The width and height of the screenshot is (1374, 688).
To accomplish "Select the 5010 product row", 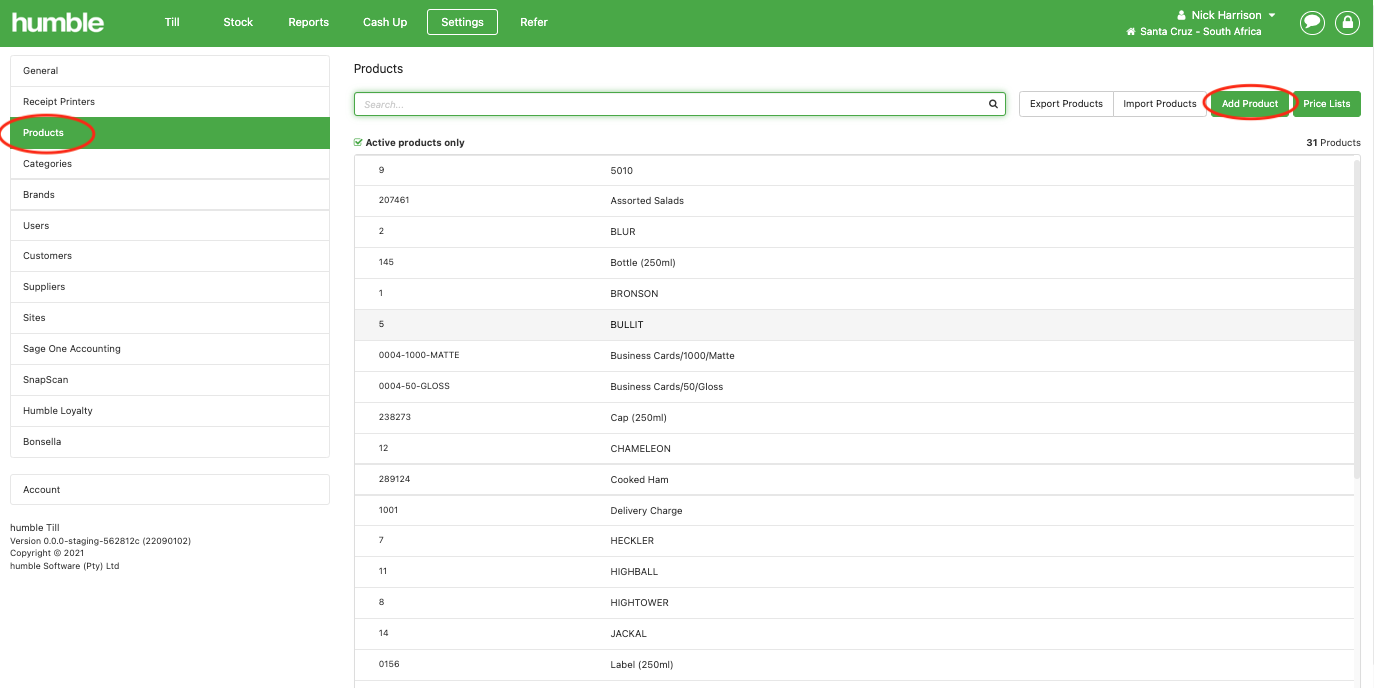I will click(x=854, y=171).
